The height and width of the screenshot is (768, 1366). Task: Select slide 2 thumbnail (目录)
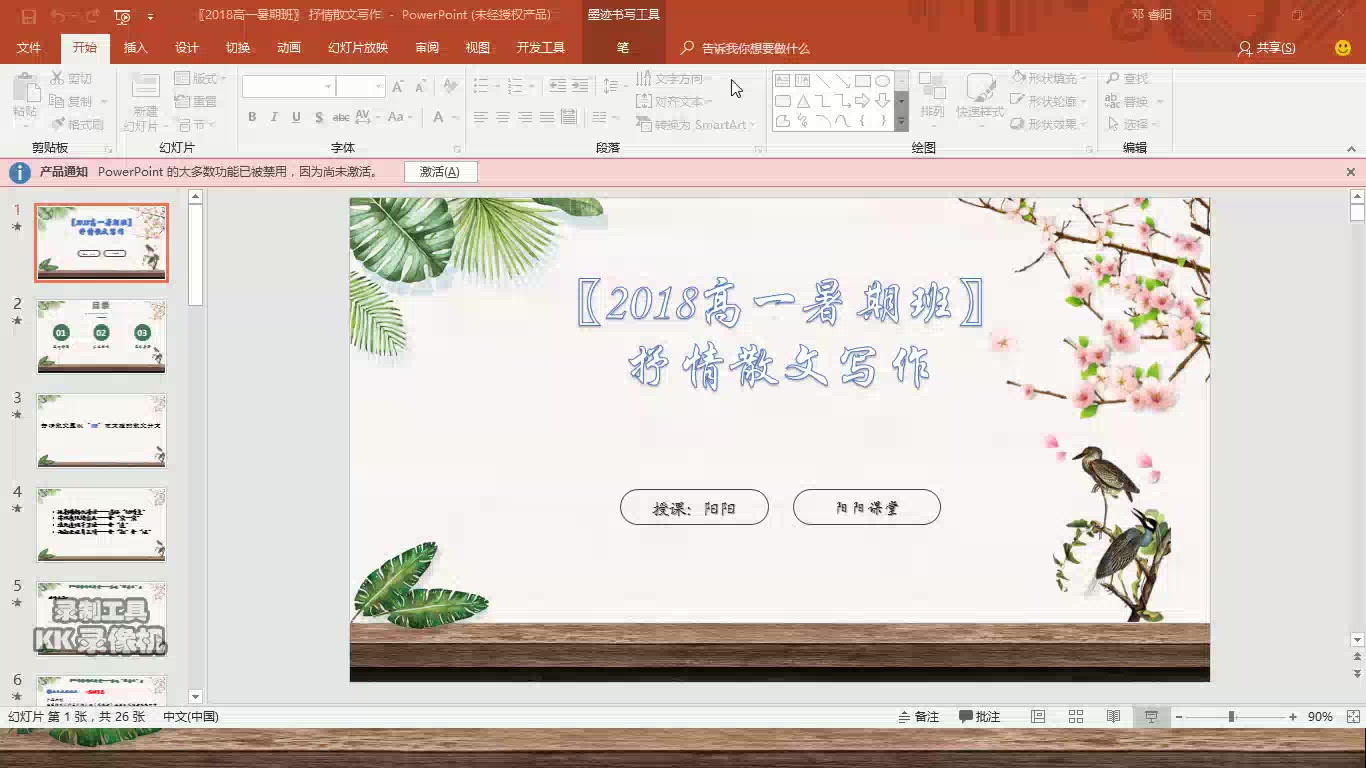point(101,336)
